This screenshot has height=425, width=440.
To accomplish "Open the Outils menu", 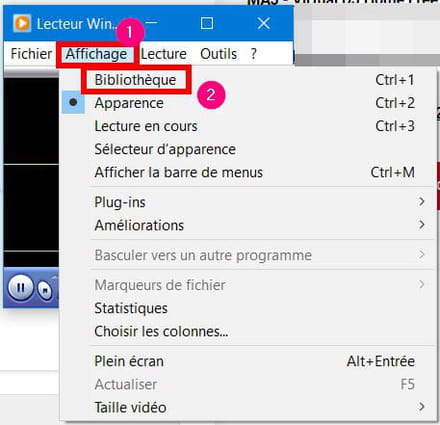I will pos(218,54).
